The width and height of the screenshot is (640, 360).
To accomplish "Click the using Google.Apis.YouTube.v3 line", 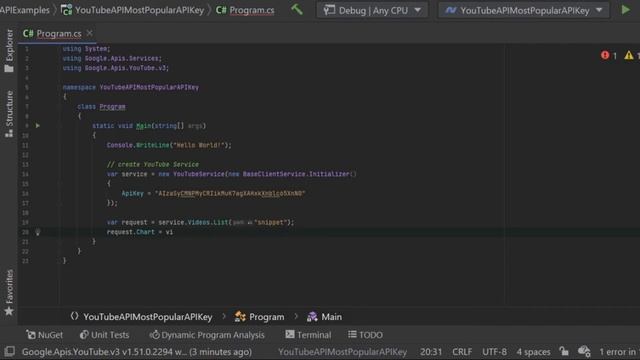I will click(116, 68).
